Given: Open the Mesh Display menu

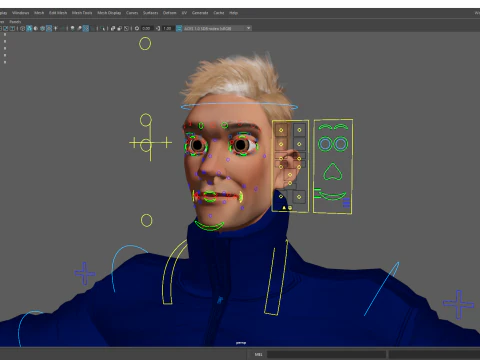Looking at the screenshot, I should [x=109, y=13].
